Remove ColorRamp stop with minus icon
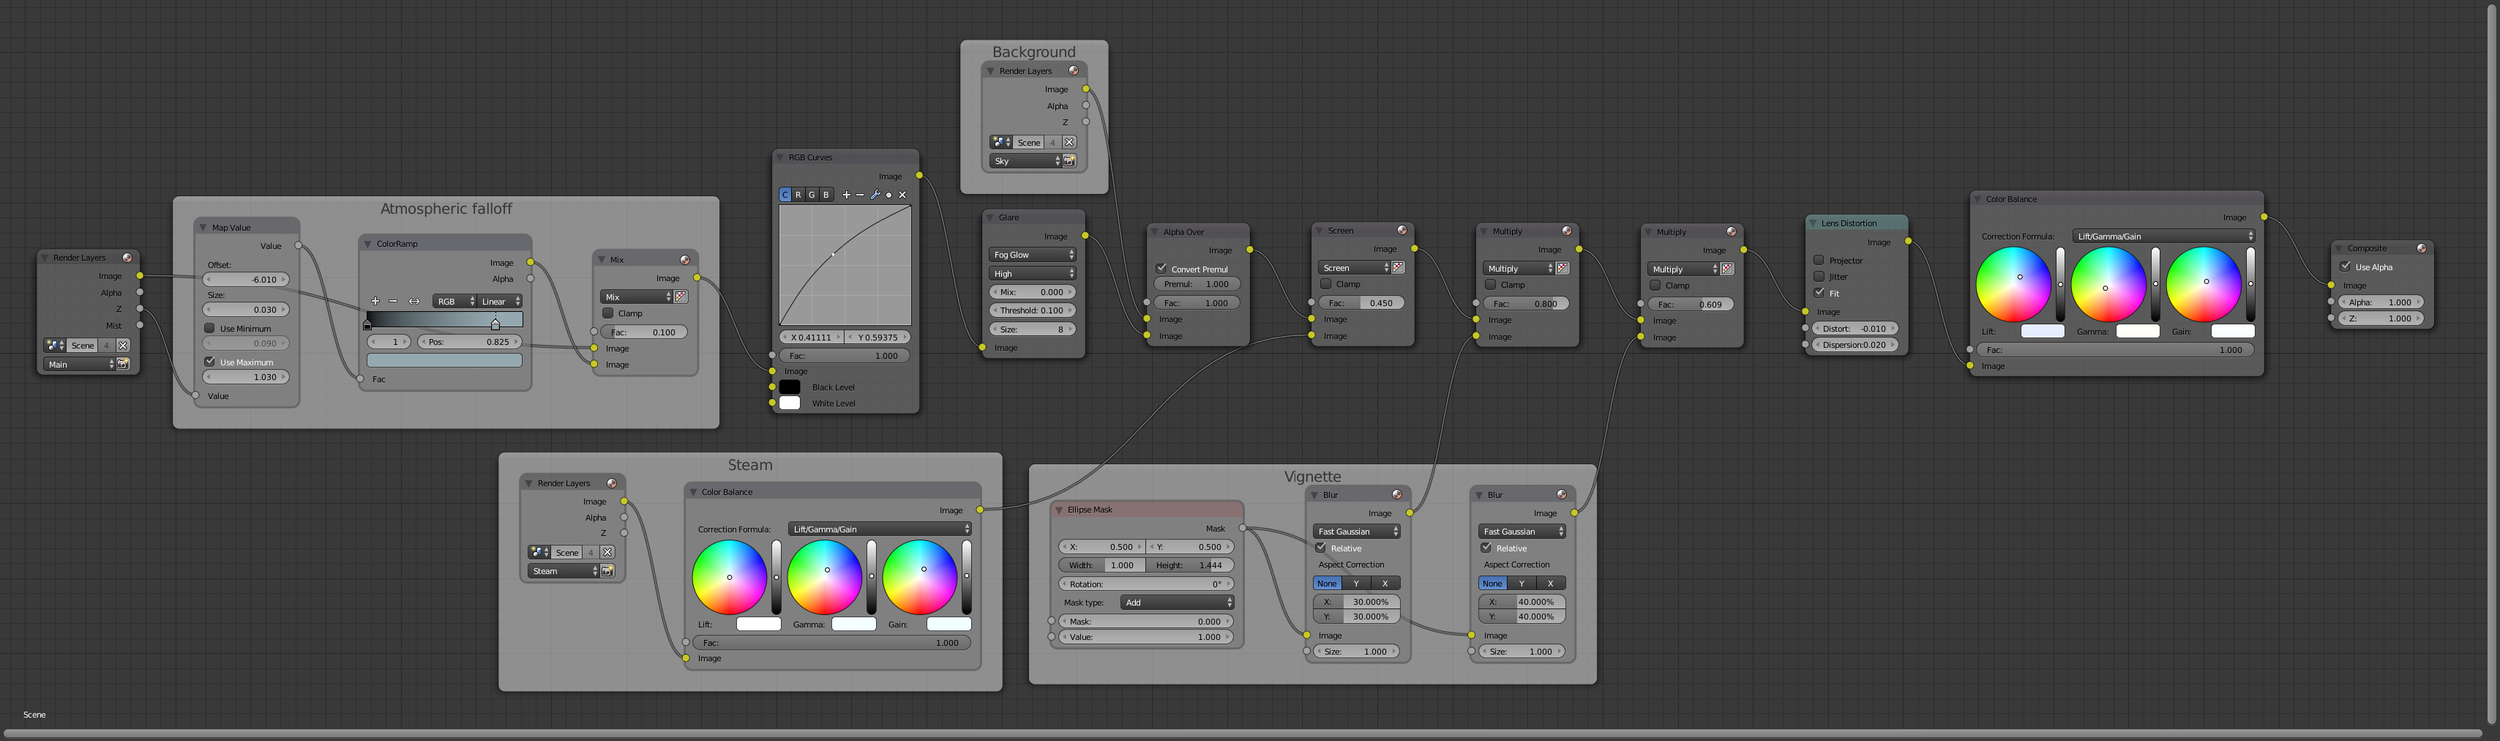This screenshot has height=741, width=2500. [393, 301]
